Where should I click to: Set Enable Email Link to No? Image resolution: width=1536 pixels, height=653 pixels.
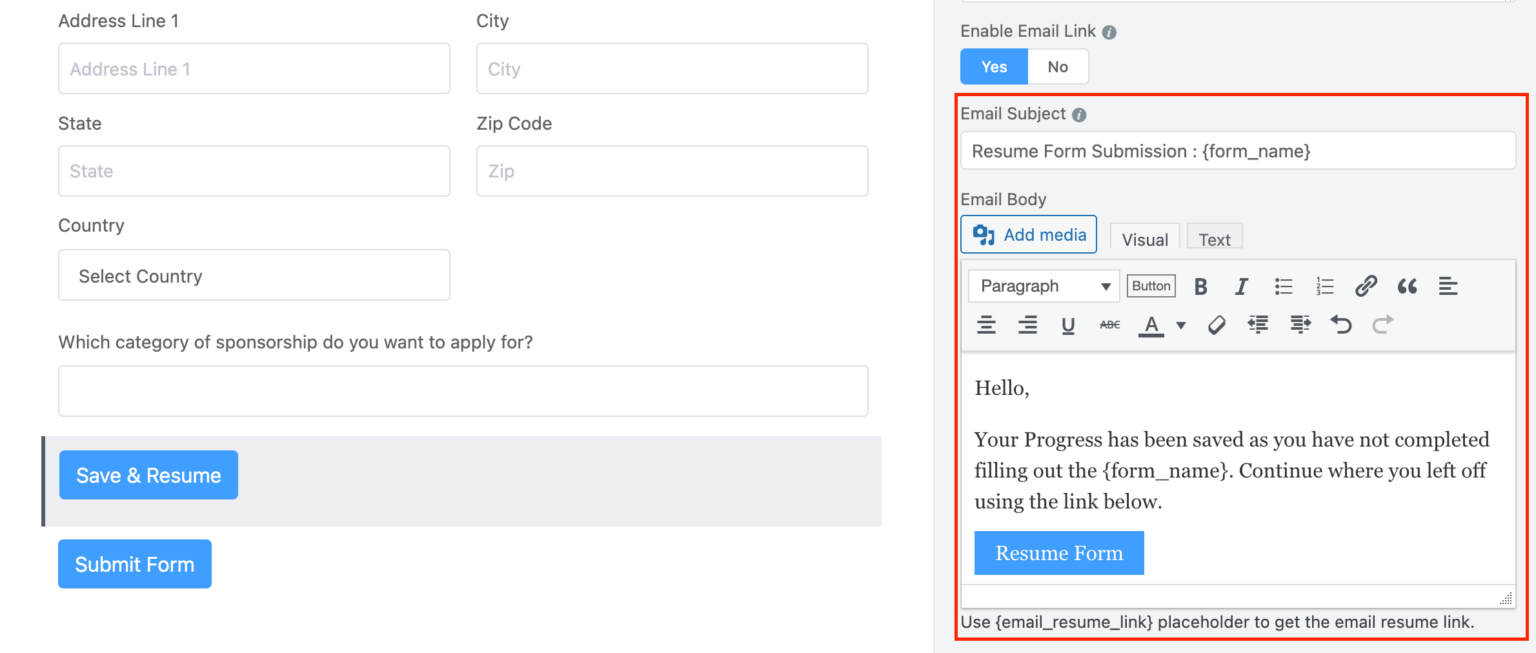point(1058,67)
